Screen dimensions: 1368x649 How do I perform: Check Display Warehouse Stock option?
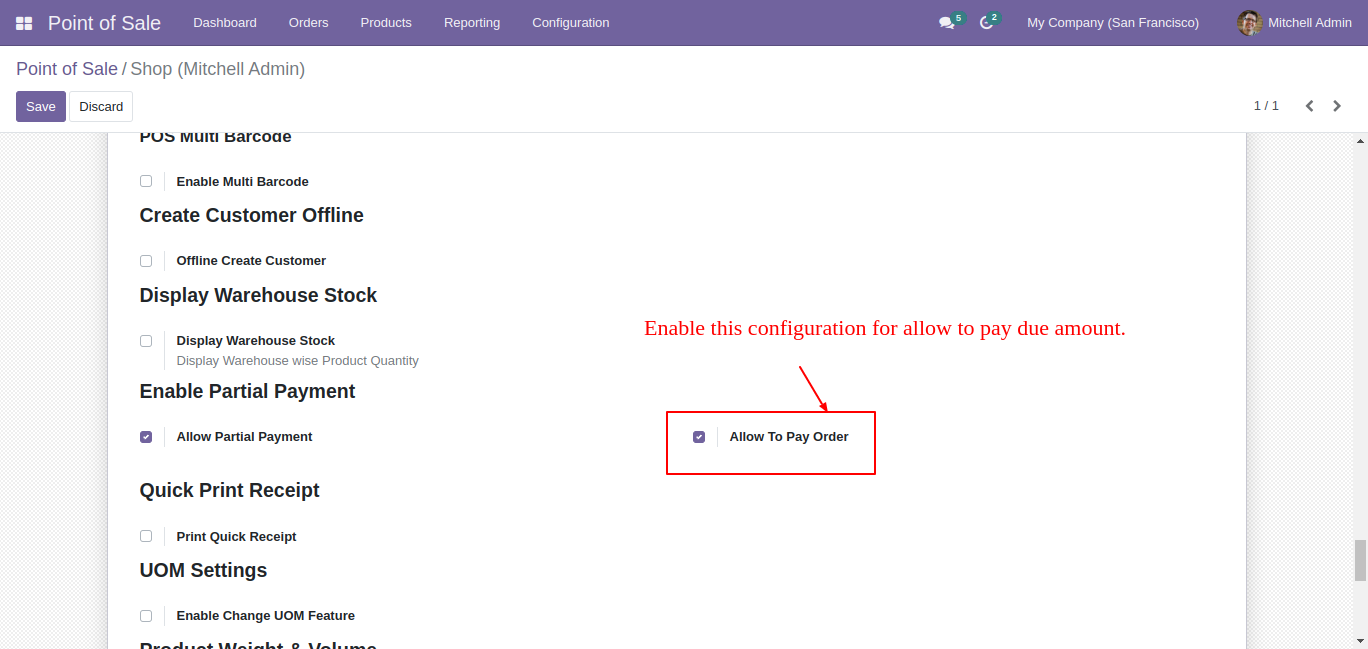tap(146, 341)
